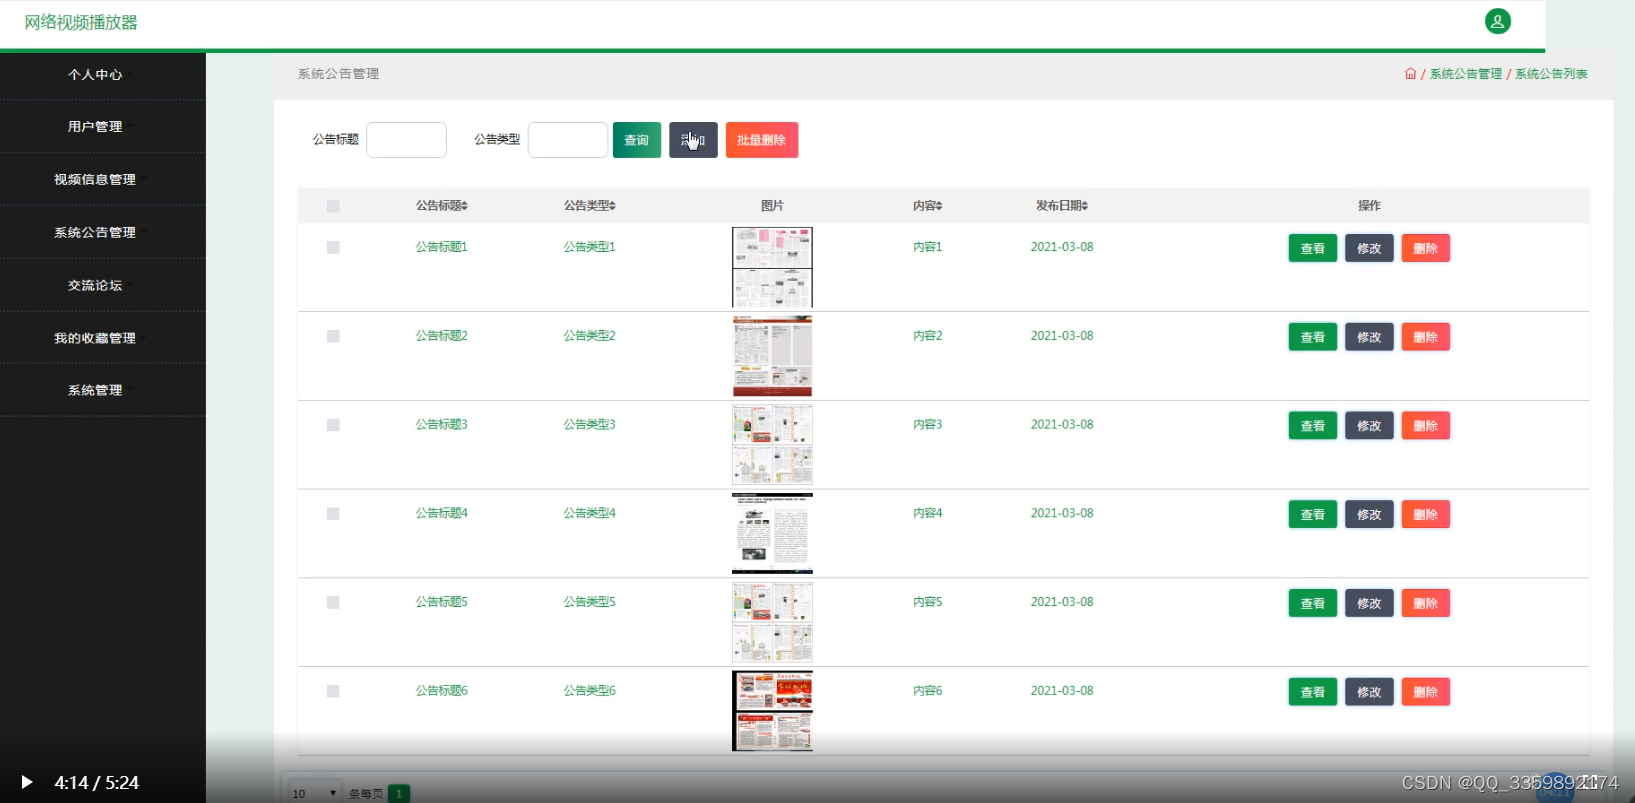Check the row checkbox for 公告标题1

coord(333,247)
